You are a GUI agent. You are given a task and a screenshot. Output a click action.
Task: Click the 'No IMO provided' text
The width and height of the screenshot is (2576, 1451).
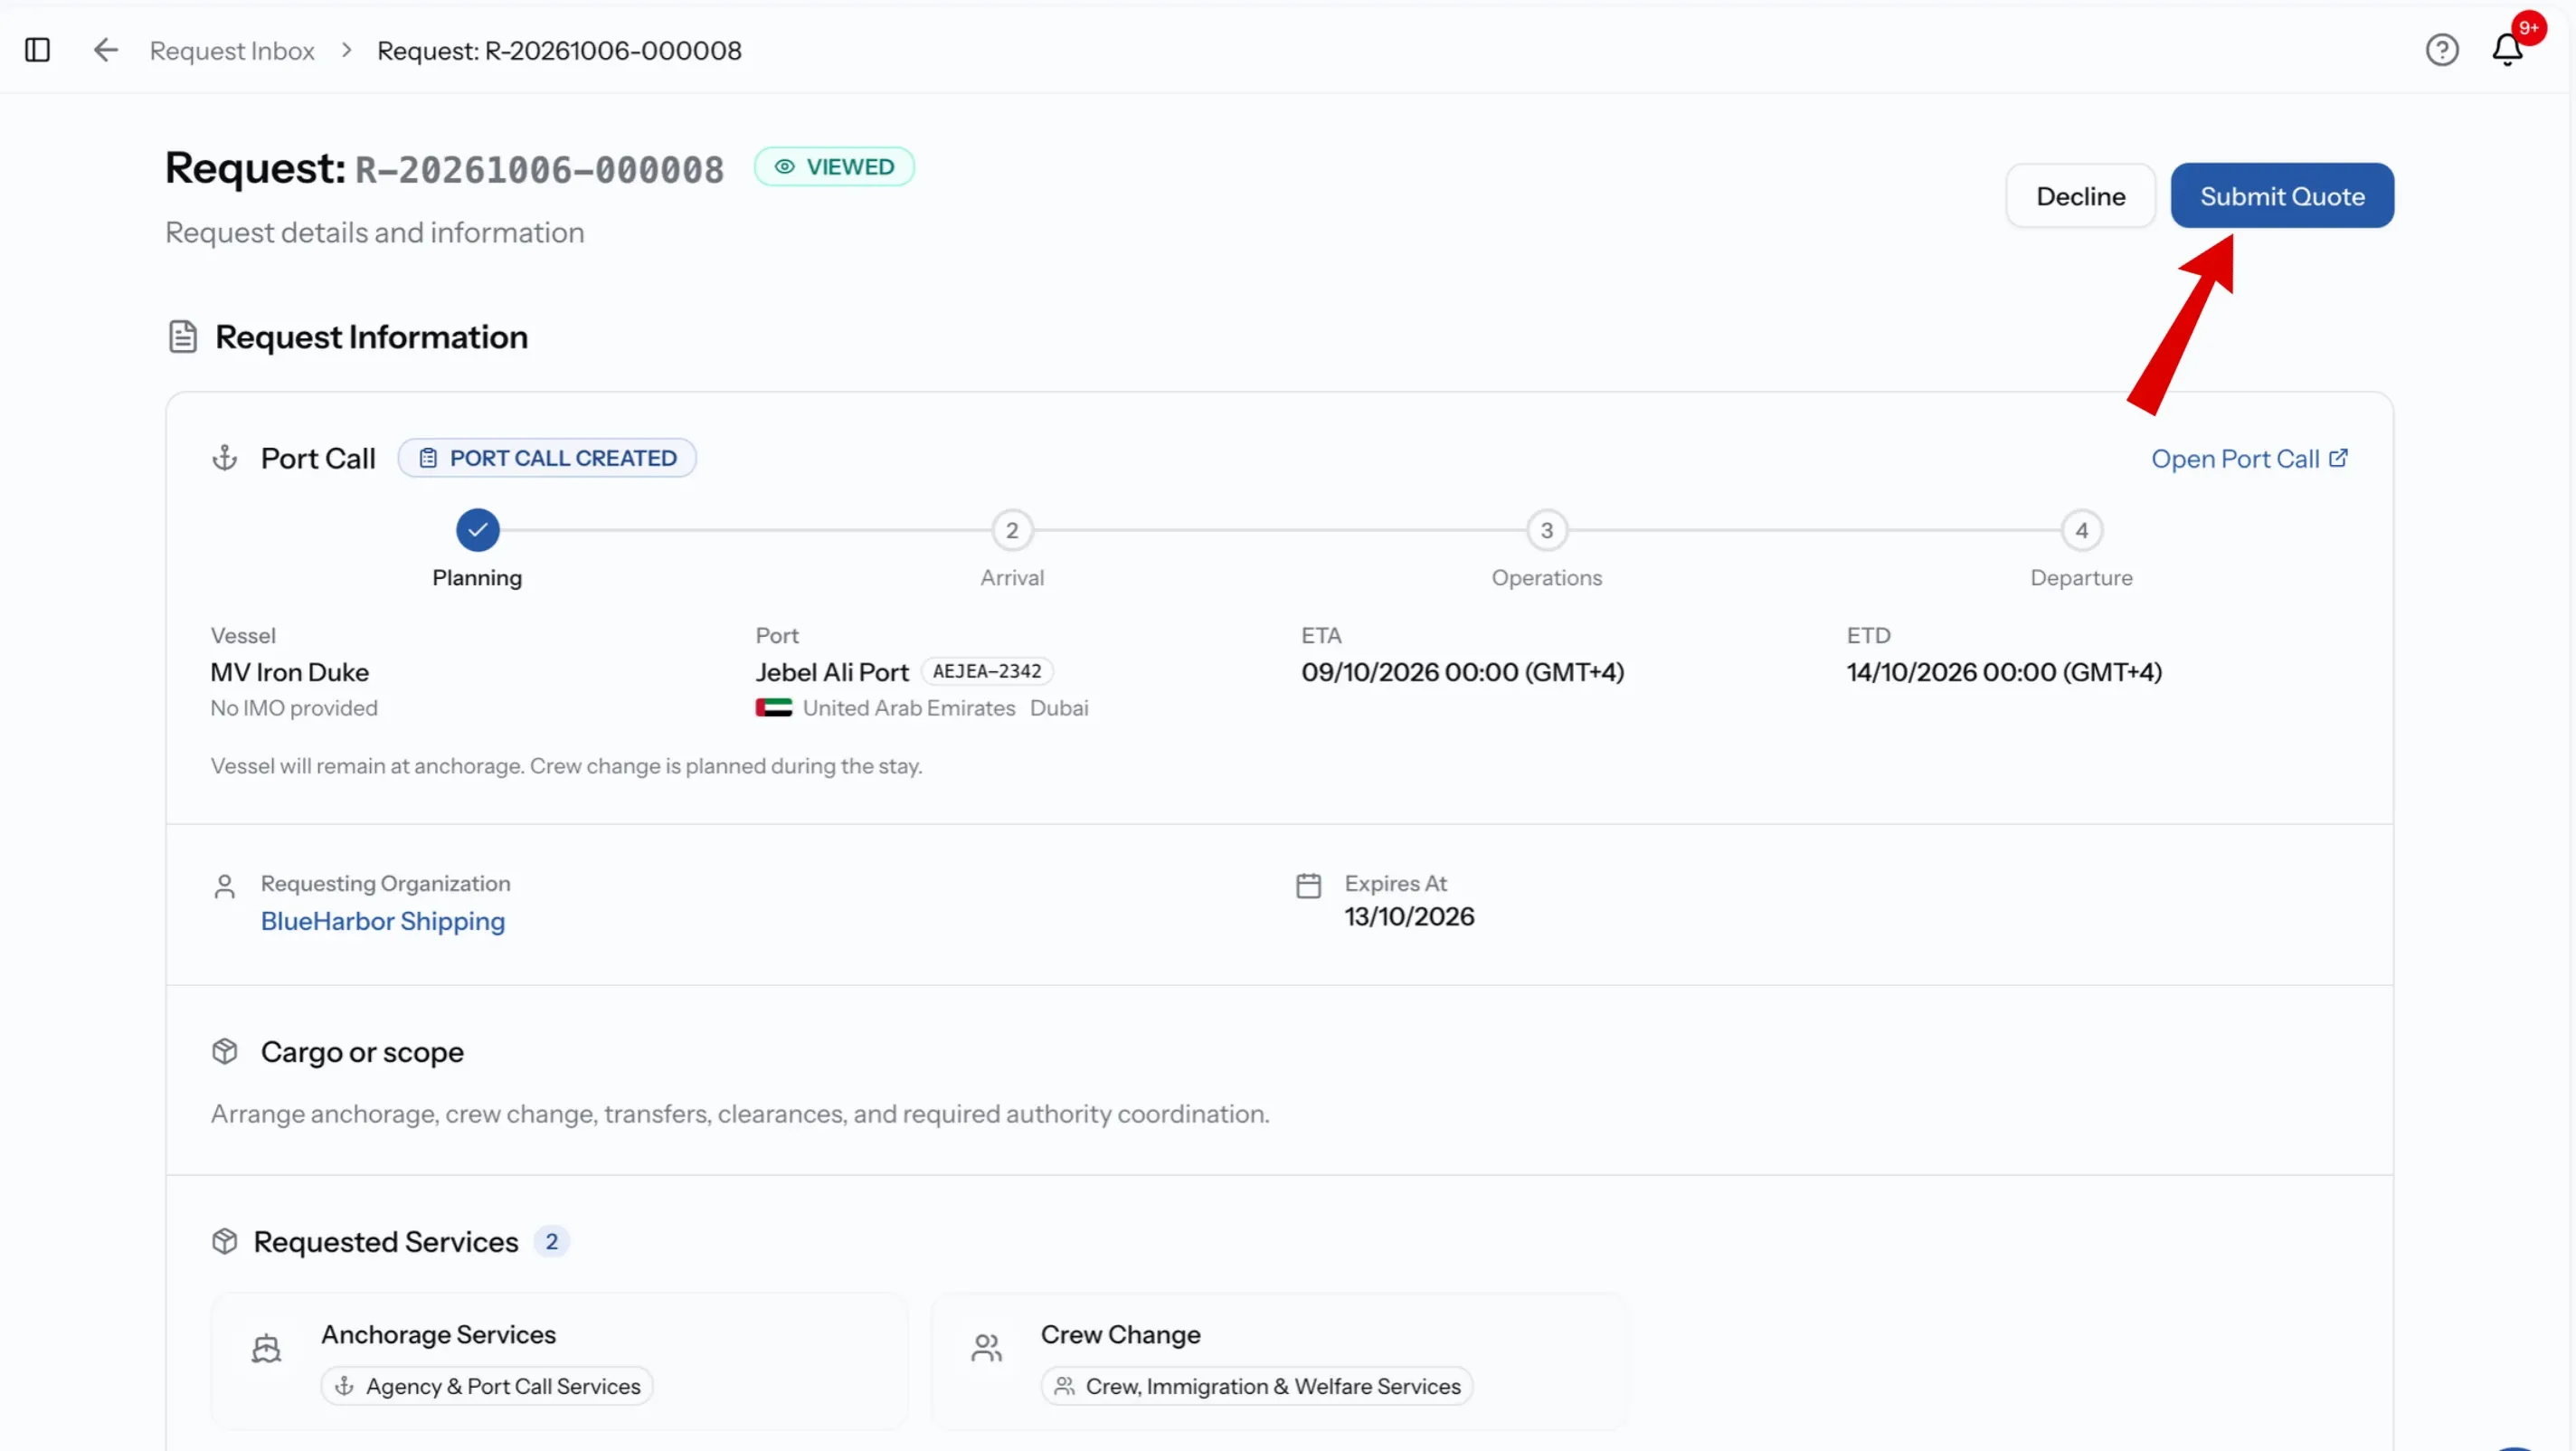294,708
